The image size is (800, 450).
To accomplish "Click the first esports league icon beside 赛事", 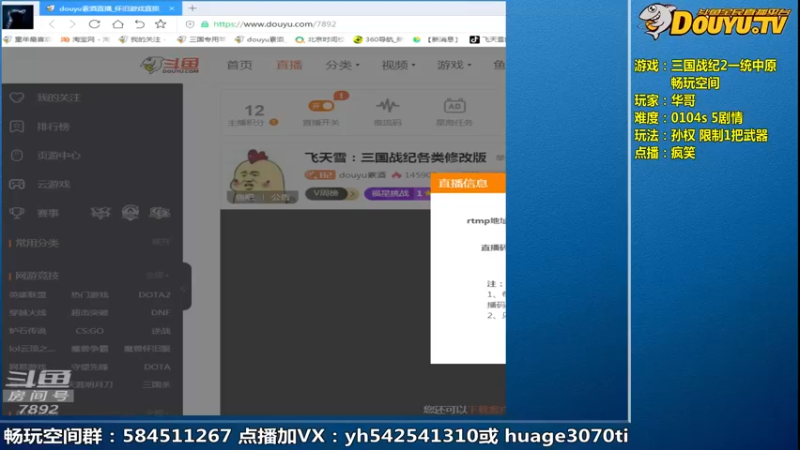I will tap(100, 213).
